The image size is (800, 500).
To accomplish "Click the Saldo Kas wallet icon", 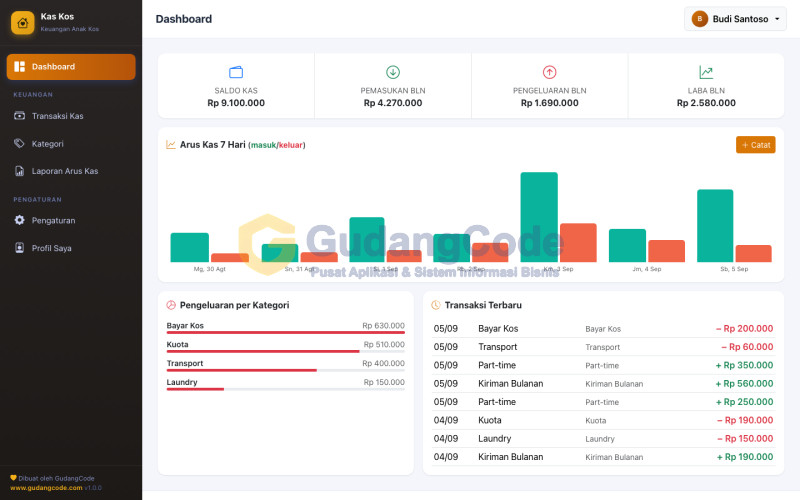I will [236, 72].
